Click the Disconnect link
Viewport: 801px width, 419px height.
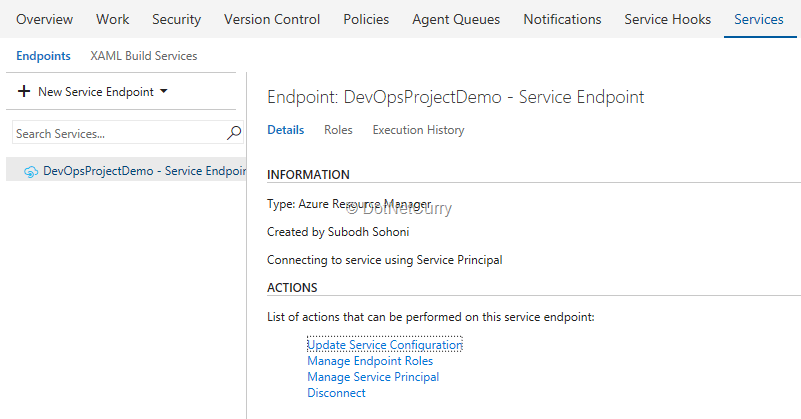point(336,393)
